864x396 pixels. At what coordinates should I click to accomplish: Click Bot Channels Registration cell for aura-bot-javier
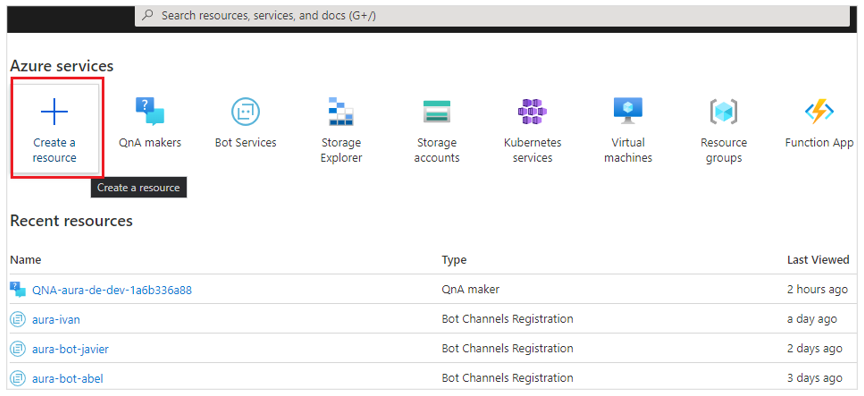(507, 349)
